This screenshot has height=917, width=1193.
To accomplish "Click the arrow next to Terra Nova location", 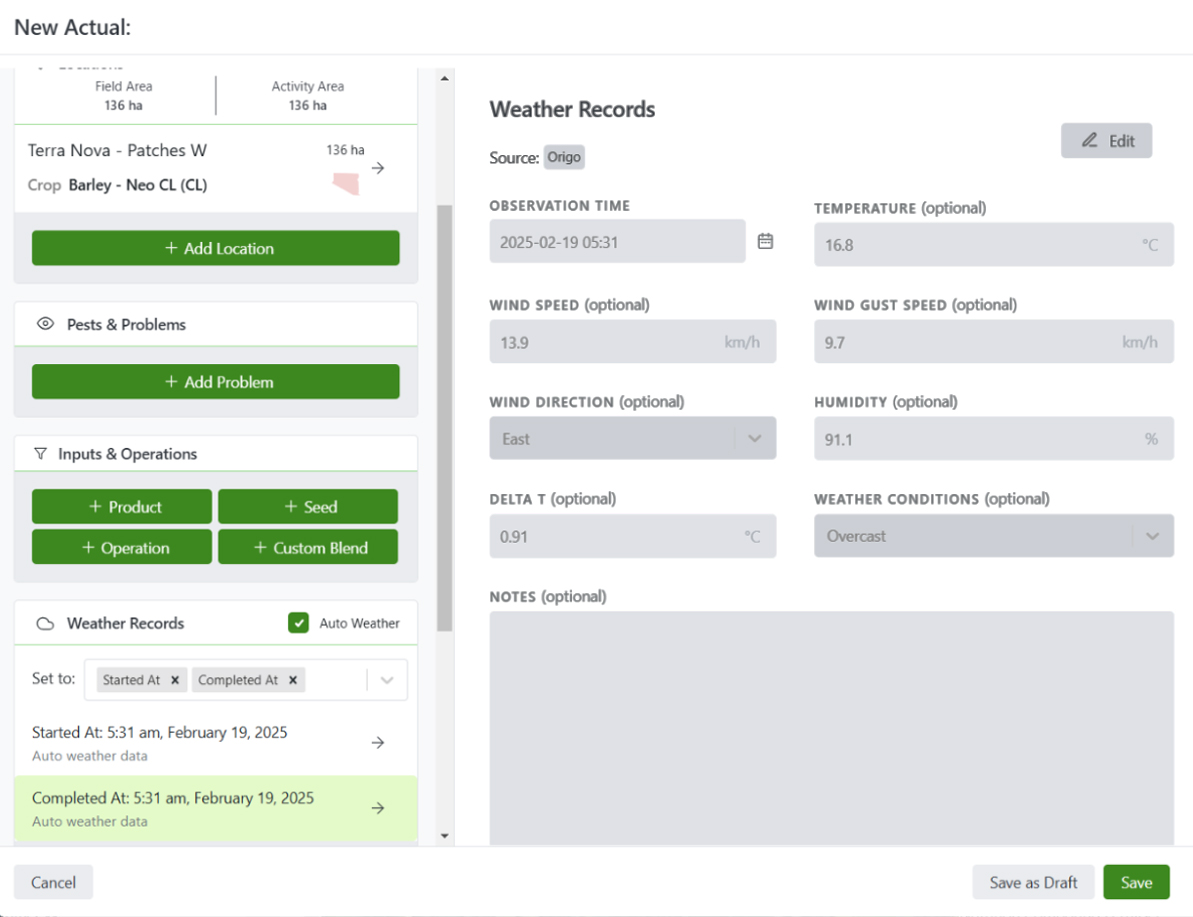I will pos(378,168).
